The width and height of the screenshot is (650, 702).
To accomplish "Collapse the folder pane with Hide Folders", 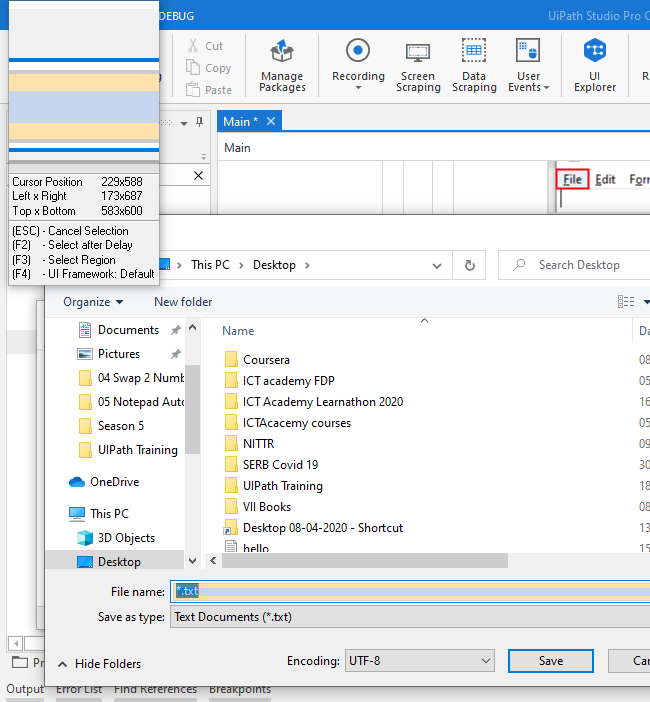I will point(99,663).
